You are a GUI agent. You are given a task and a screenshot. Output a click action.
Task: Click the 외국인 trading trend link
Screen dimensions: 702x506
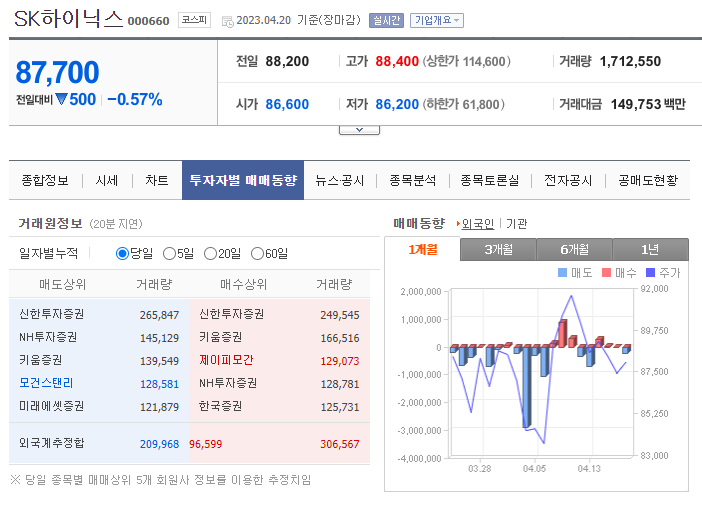[478, 223]
